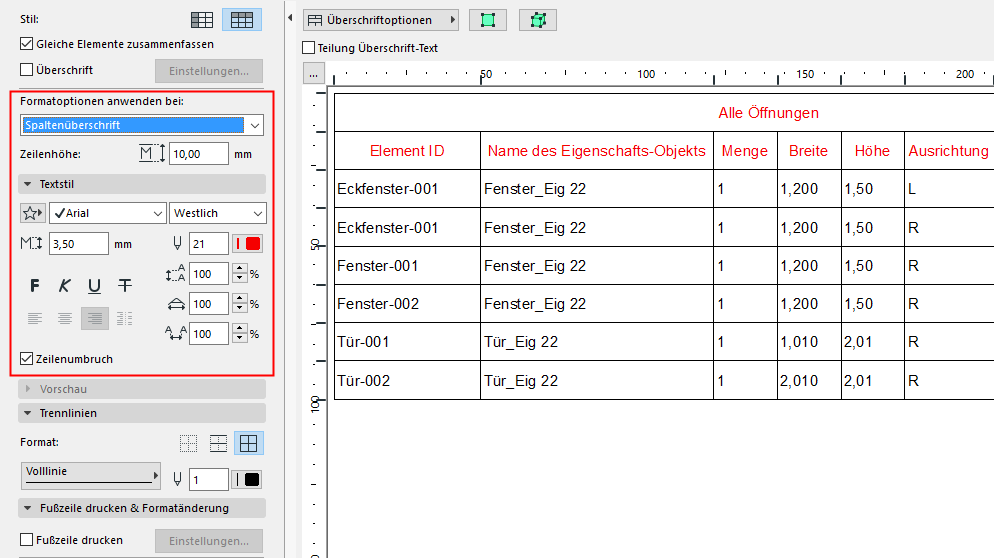Select justified text alignment
Viewport: 994px width, 558px height.
[x=125, y=318]
